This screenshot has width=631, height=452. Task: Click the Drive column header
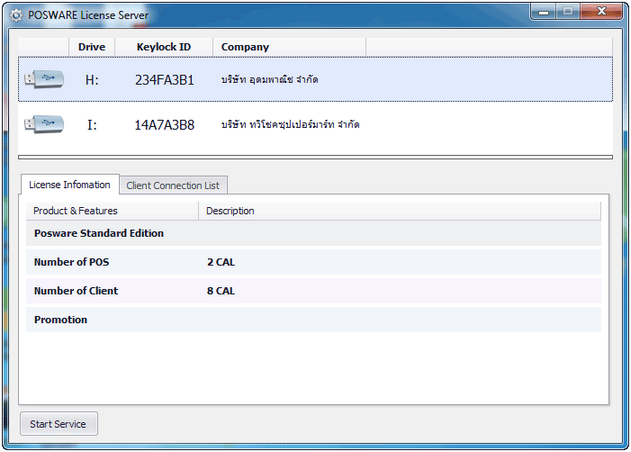point(91,47)
